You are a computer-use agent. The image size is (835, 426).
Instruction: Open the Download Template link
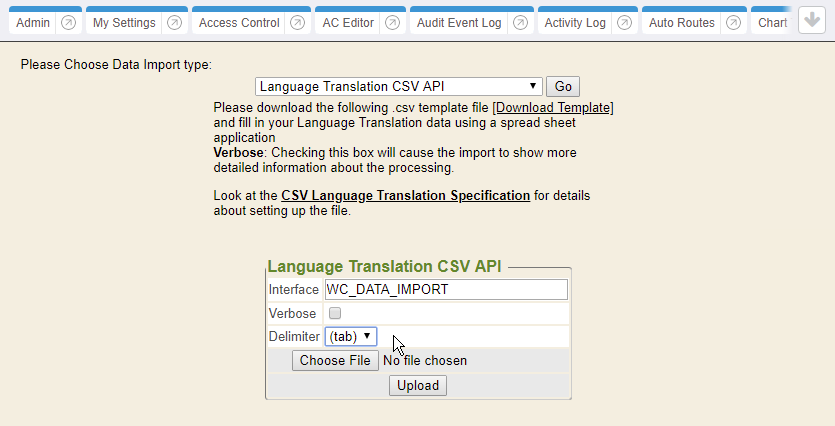[553, 107]
